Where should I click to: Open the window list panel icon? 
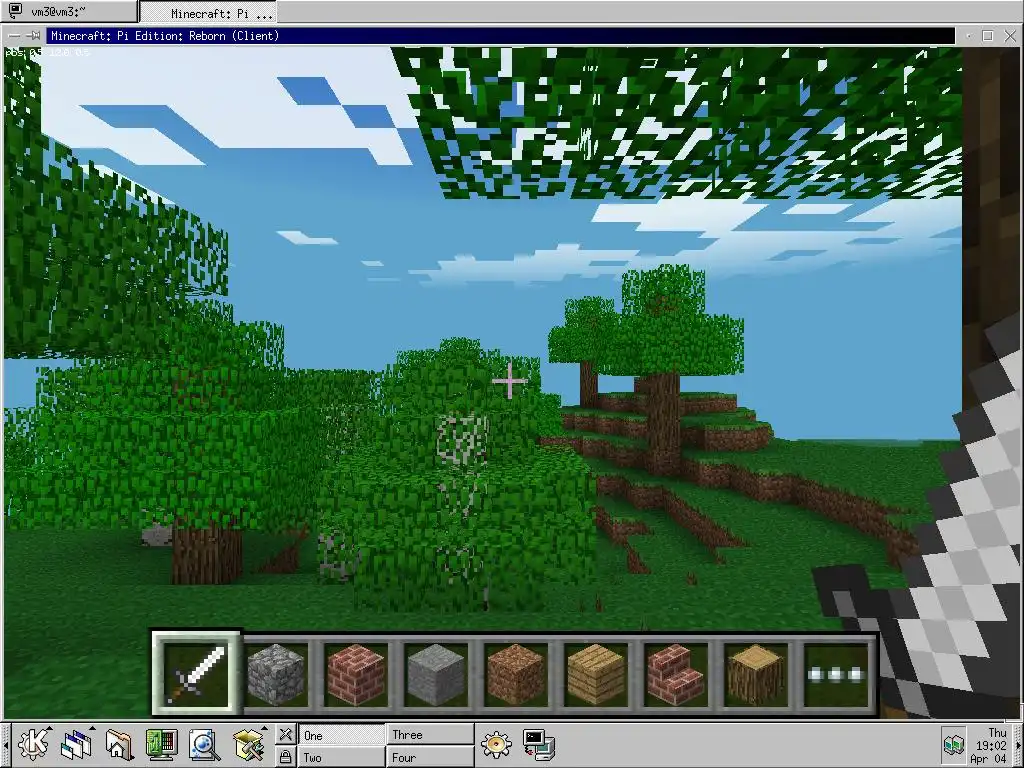76,745
